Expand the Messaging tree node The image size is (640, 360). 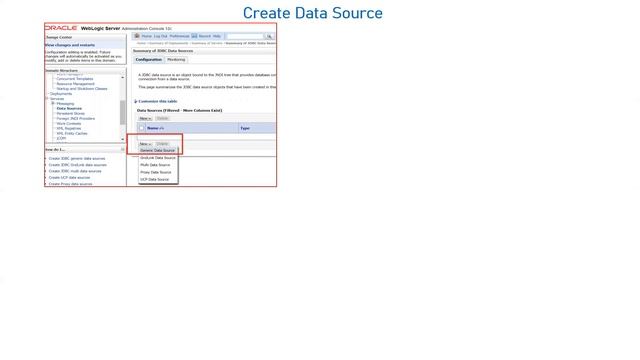click(53, 104)
